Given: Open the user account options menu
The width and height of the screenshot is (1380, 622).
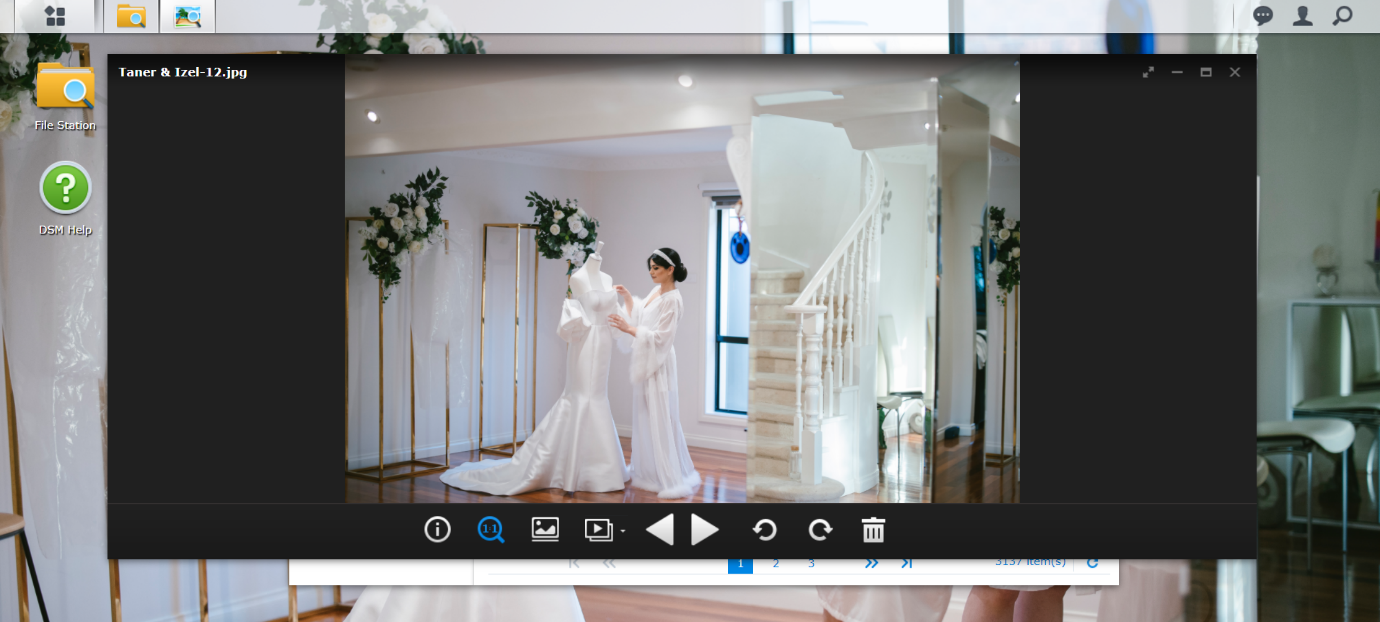Looking at the screenshot, I should point(1302,16).
